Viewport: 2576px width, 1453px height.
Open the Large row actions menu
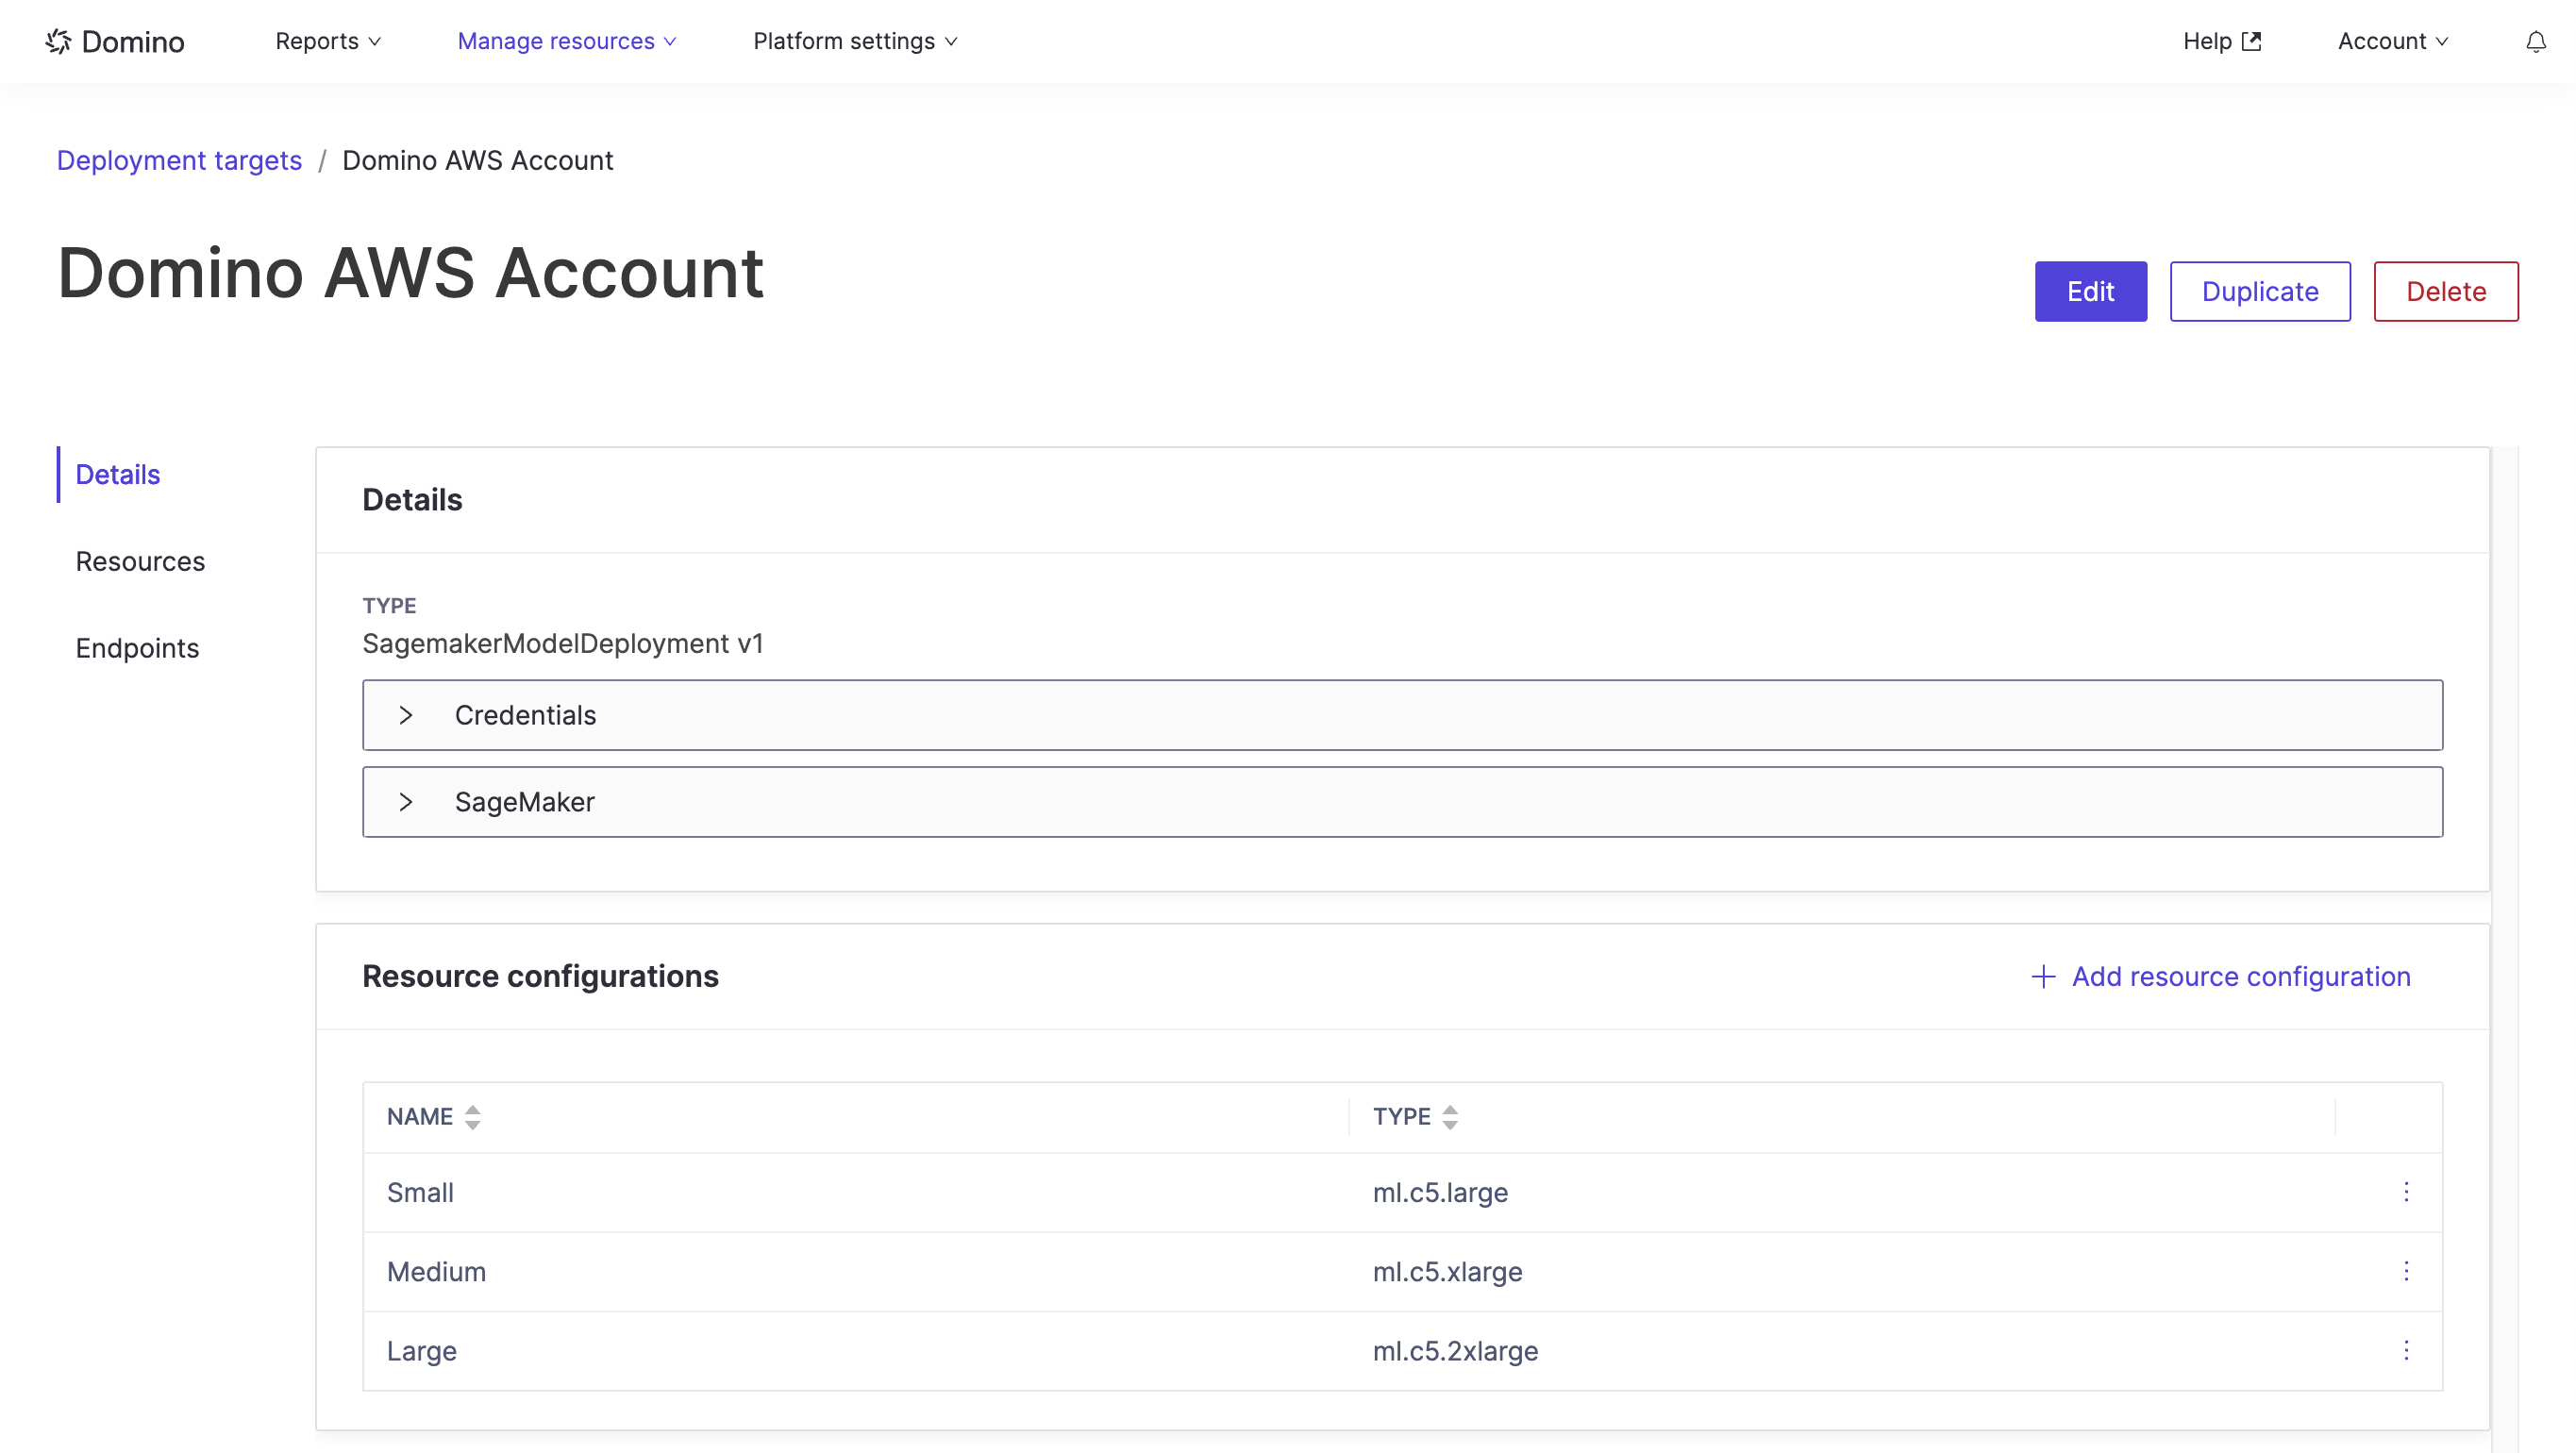[x=2406, y=1350]
